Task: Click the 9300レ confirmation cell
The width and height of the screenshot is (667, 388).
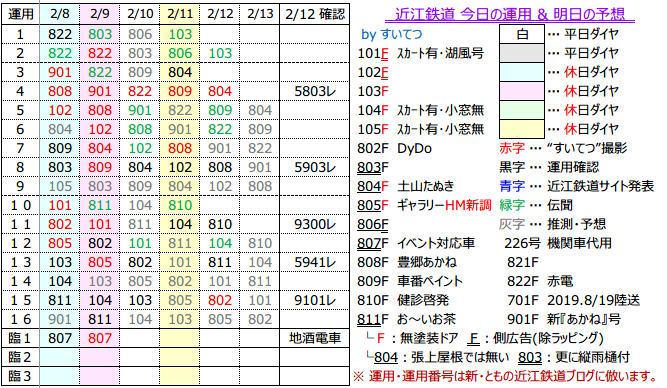Action: click(x=315, y=224)
